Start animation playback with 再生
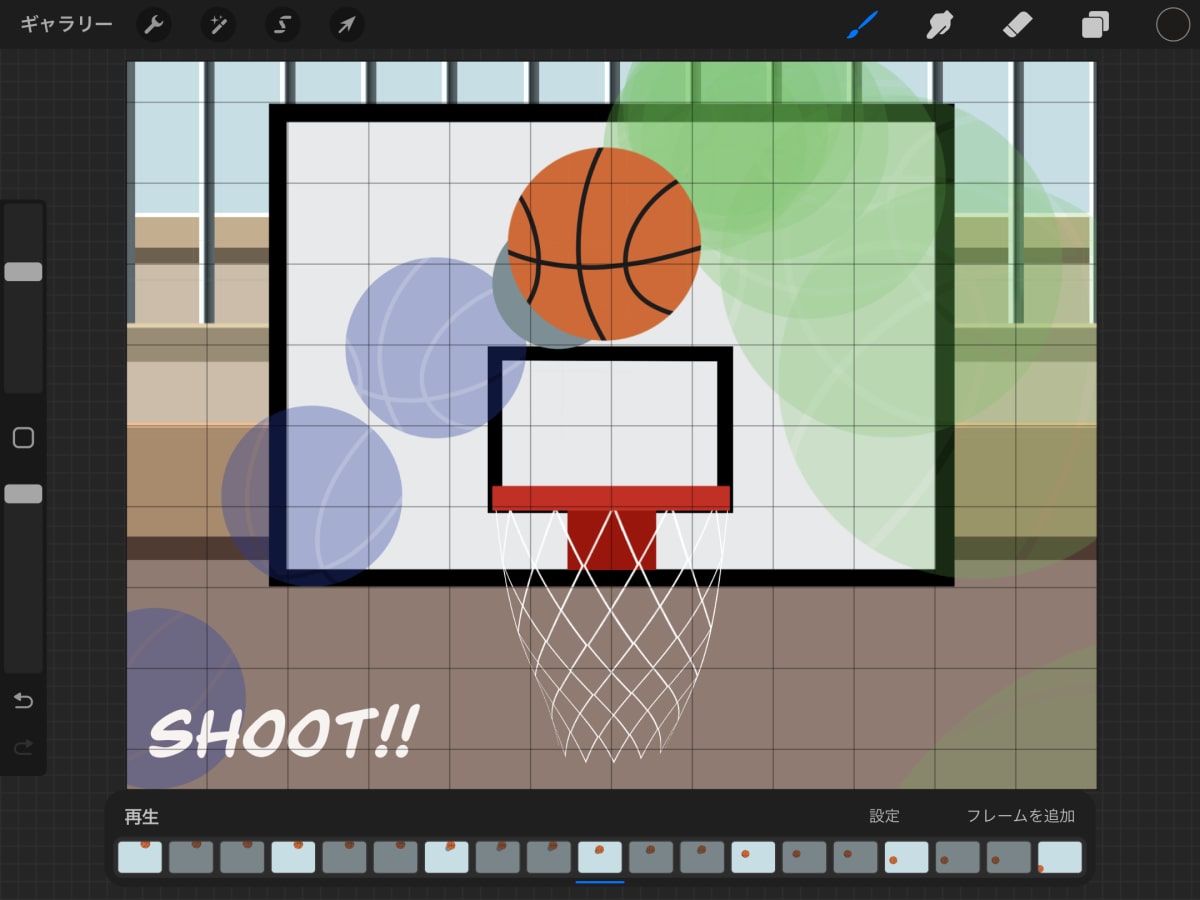The image size is (1200, 900). (142, 817)
